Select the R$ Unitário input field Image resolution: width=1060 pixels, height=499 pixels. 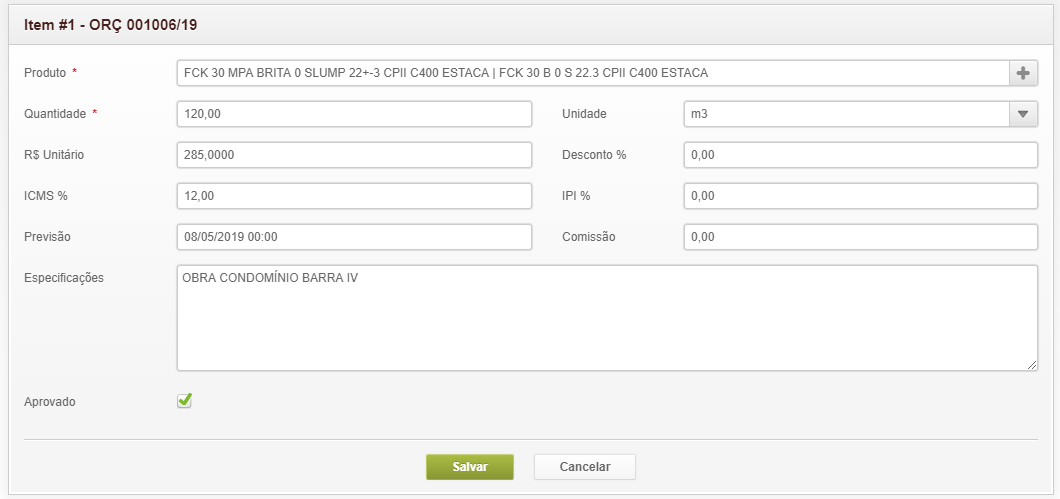point(354,155)
